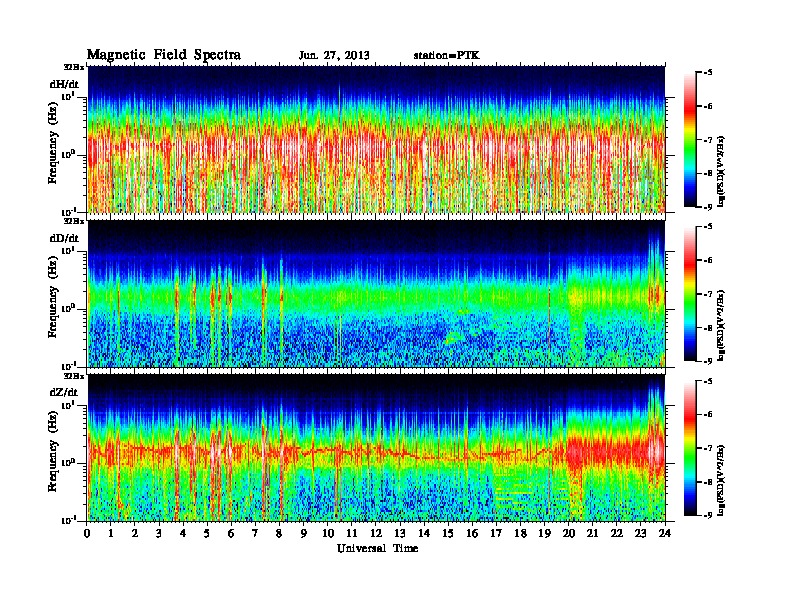Click the '-9' tick on the dZ/dt color bar
The height and width of the screenshot is (612, 792).
click(708, 515)
